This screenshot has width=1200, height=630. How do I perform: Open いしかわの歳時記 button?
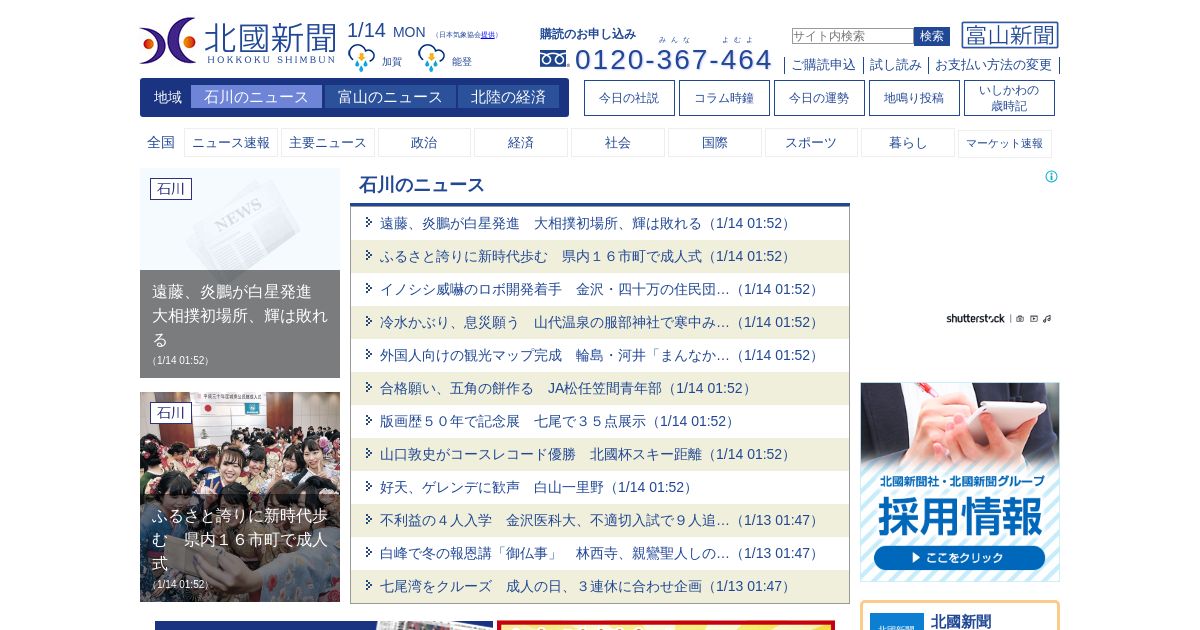coord(1009,98)
